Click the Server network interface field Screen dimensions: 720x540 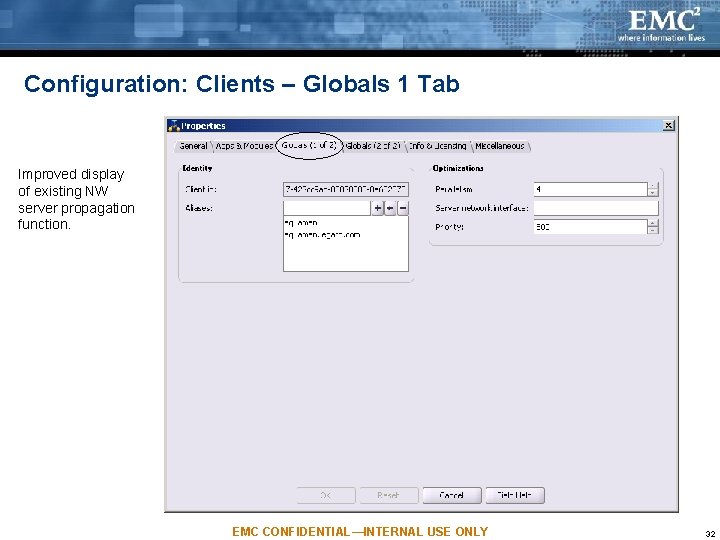(x=596, y=208)
